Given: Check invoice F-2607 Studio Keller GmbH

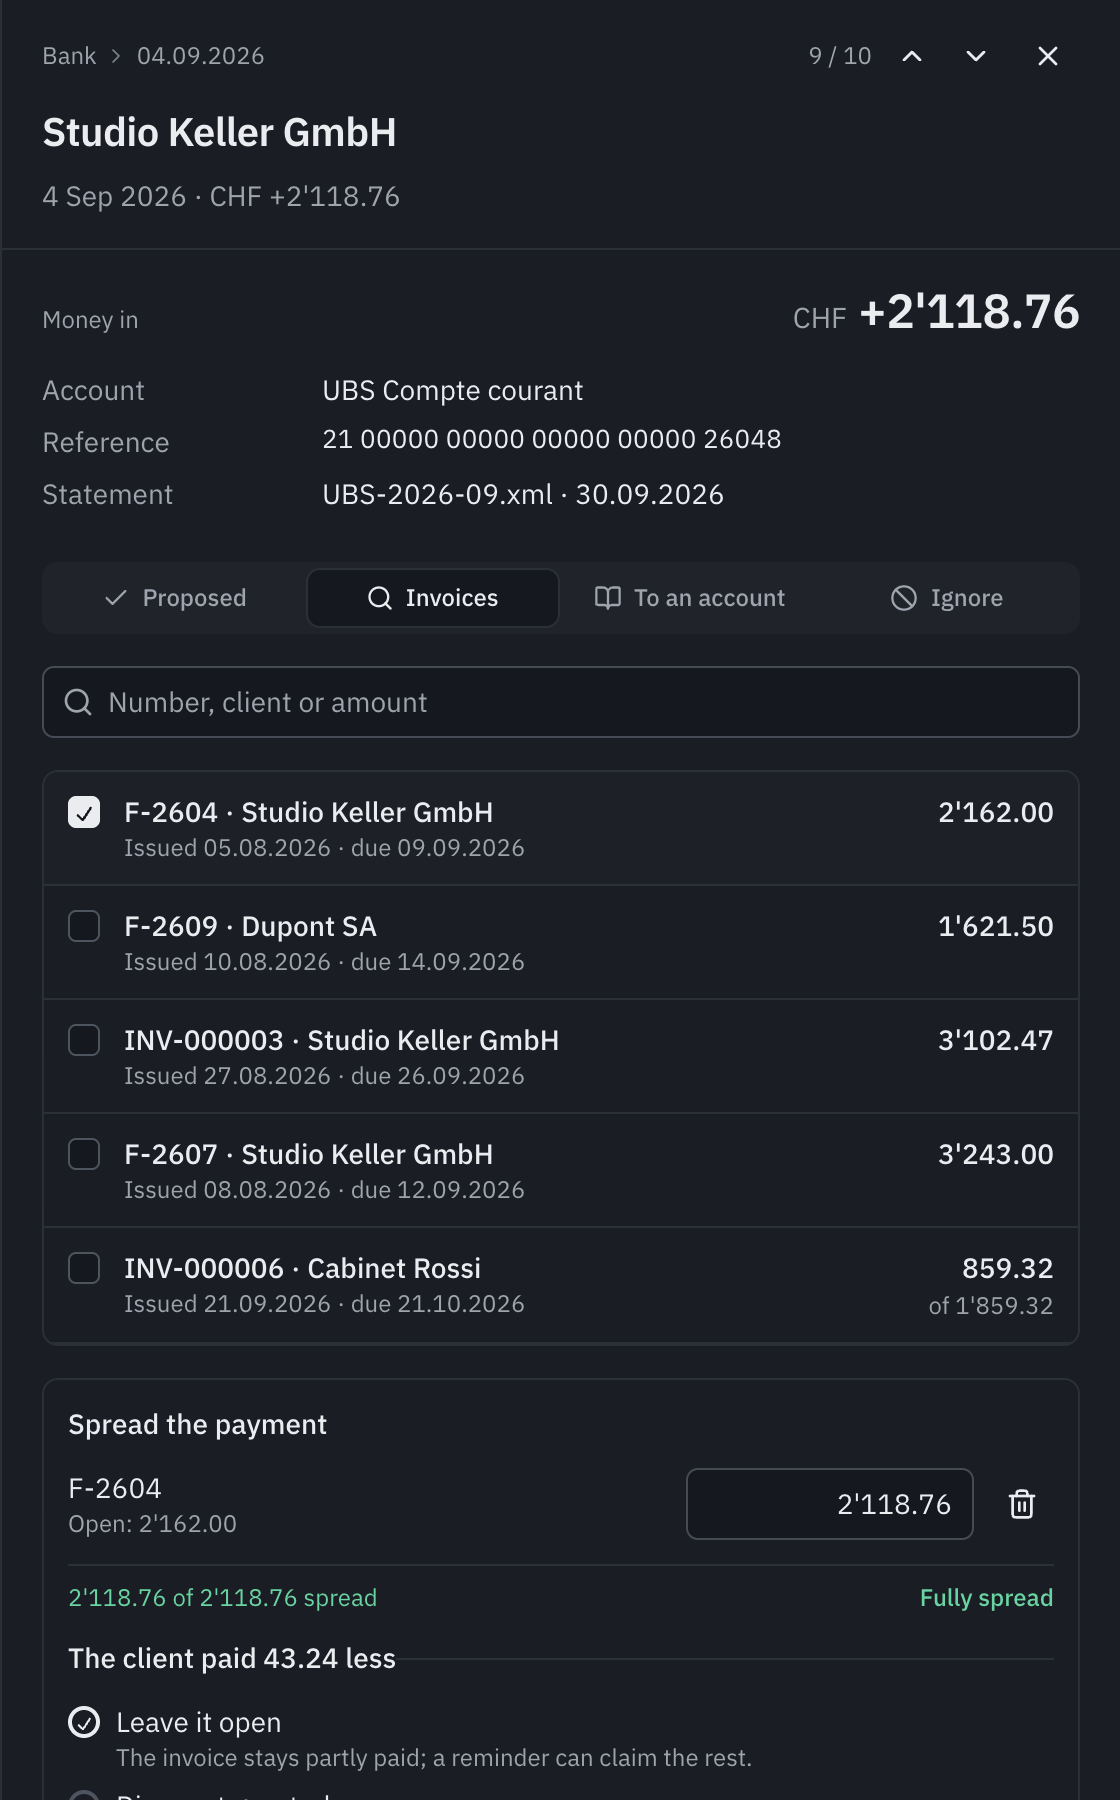Looking at the screenshot, I should click(x=84, y=1154).
